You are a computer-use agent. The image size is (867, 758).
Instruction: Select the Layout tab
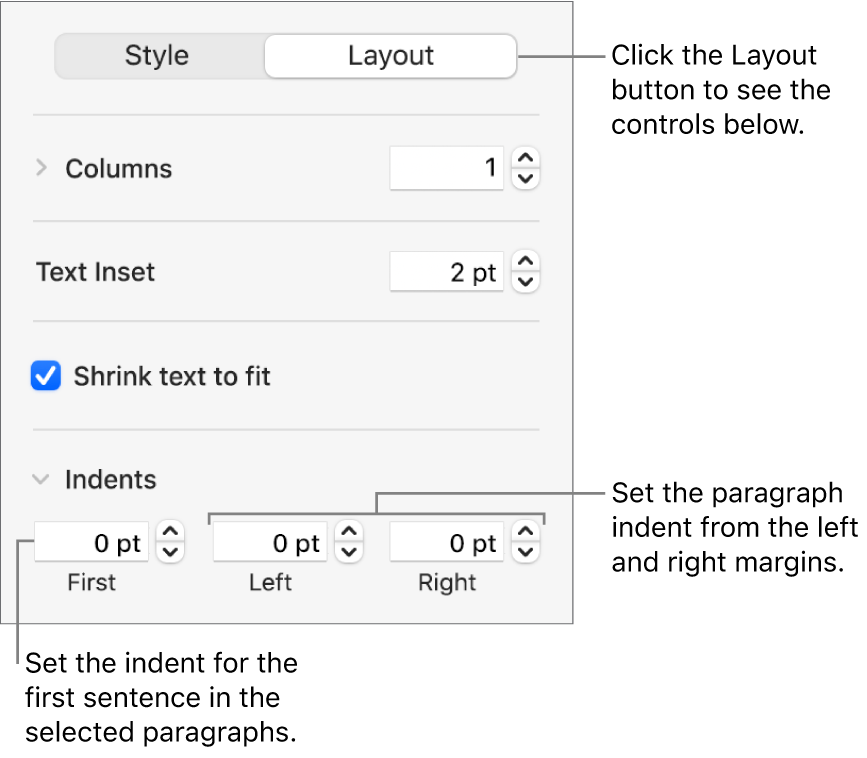tap(390, 57)
